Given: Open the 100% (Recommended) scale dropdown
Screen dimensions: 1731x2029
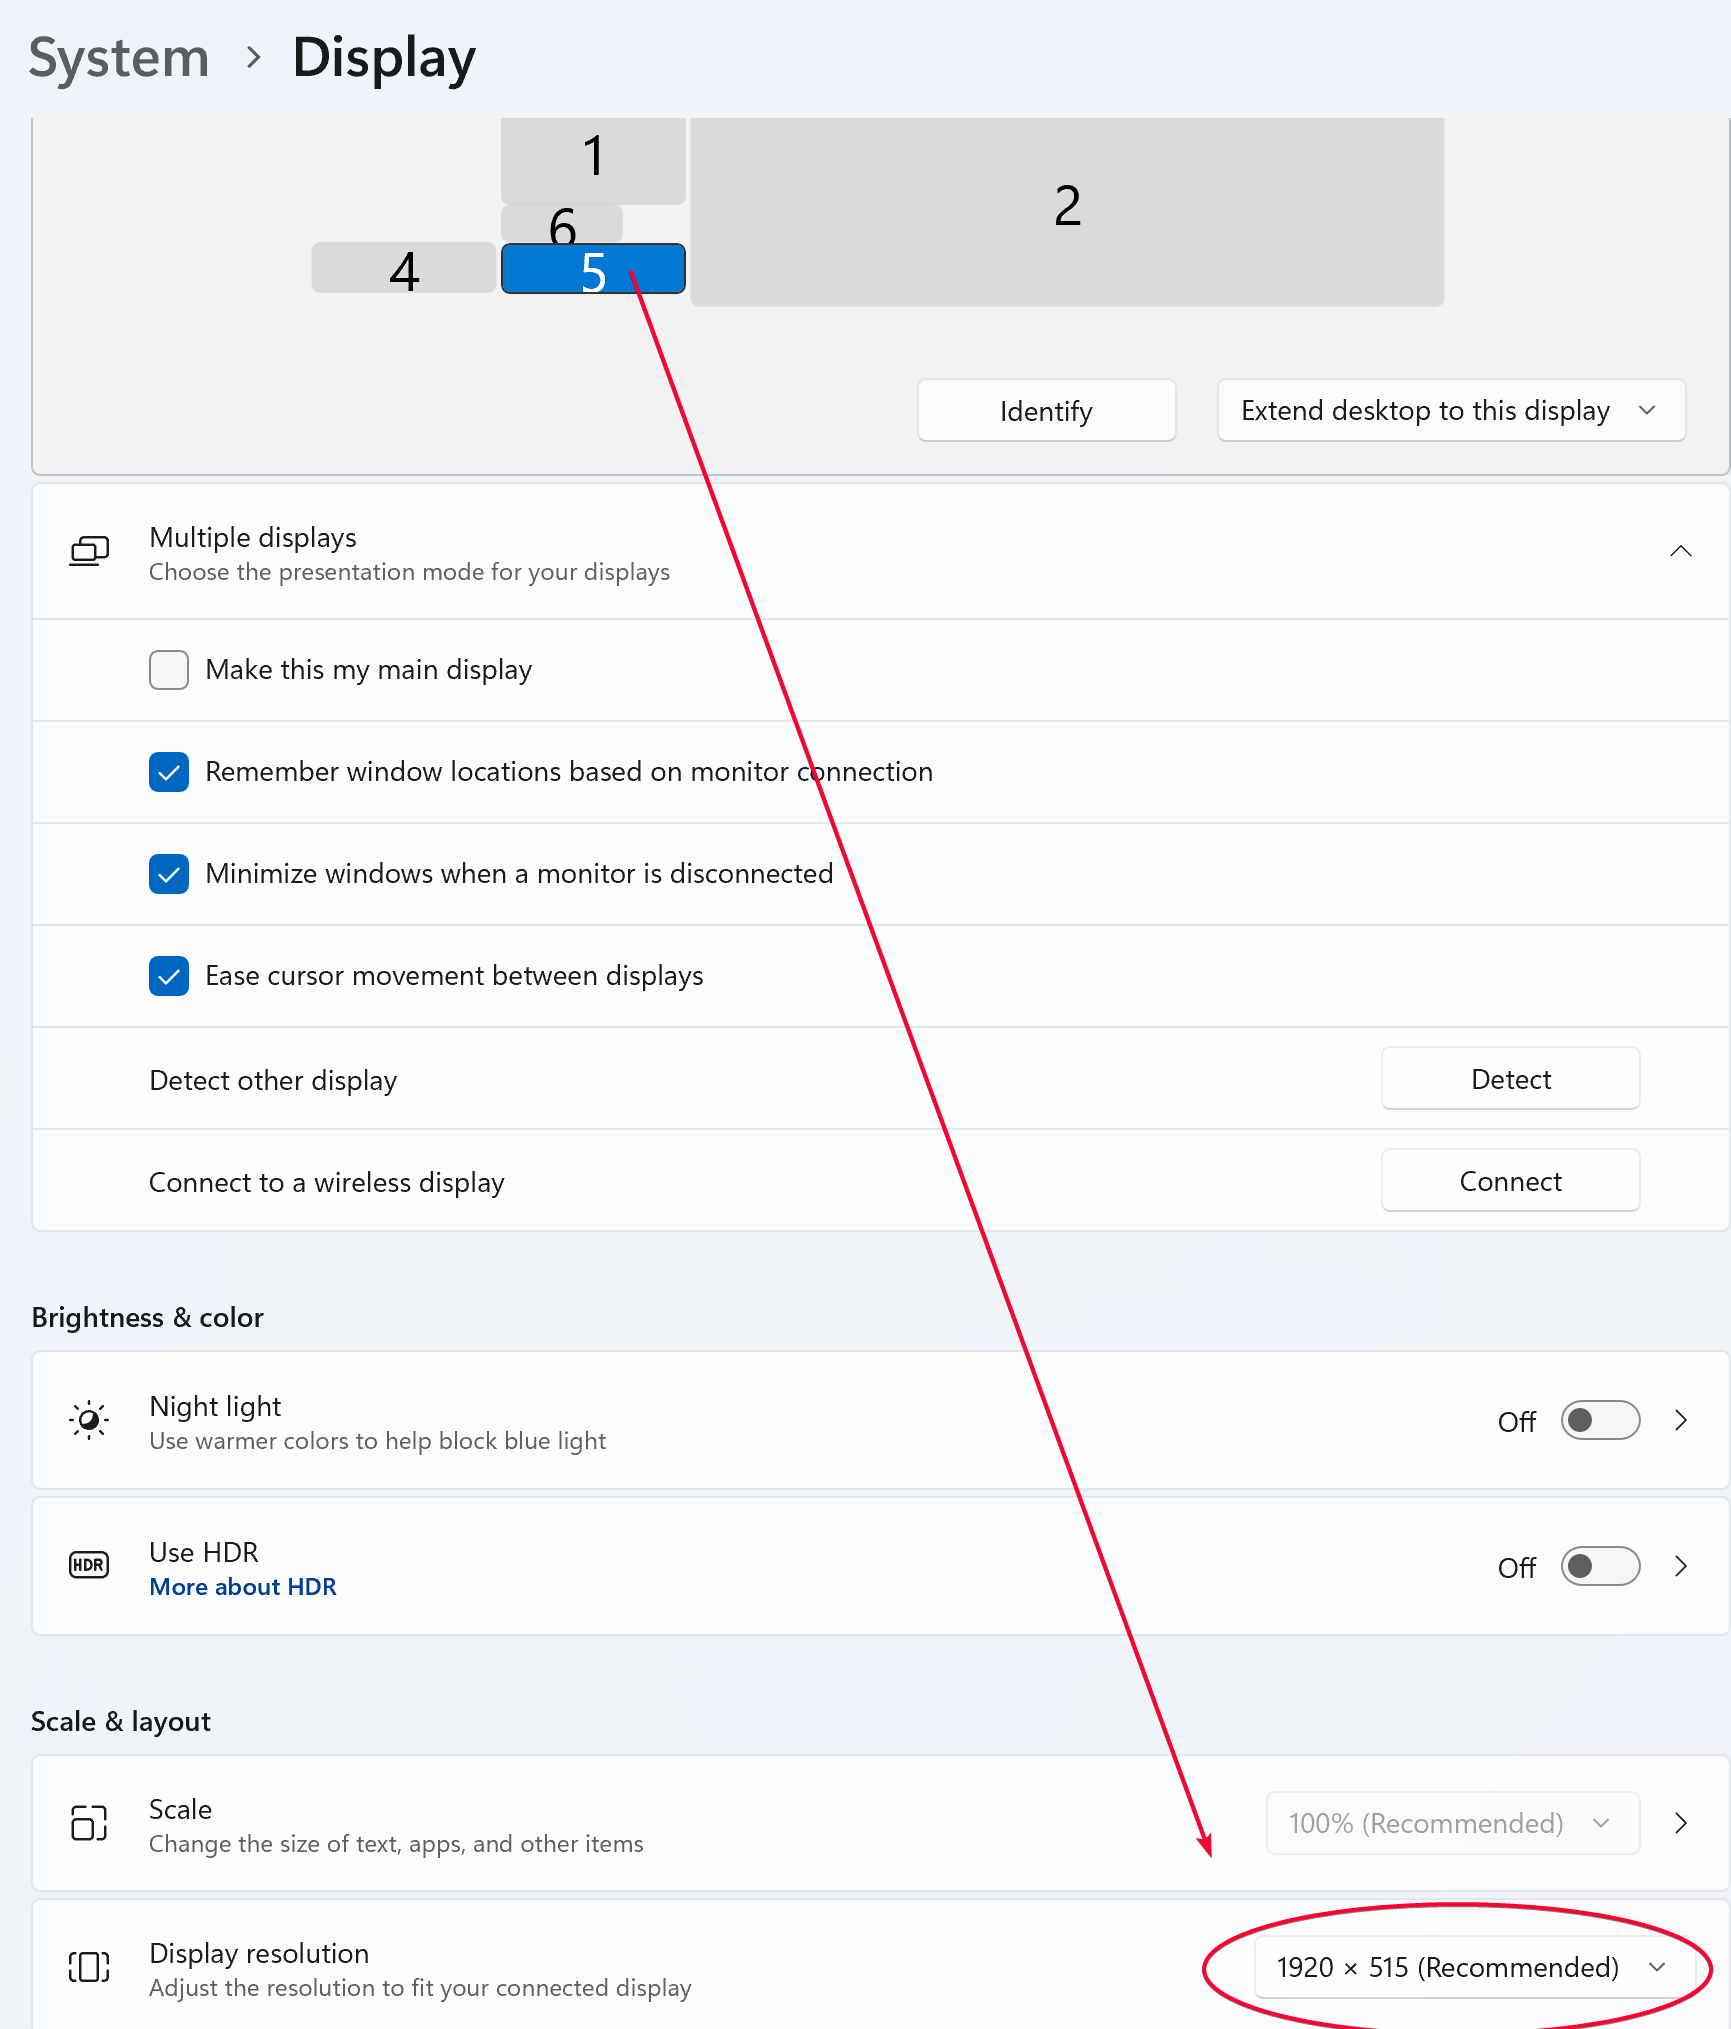Looking at the screenshot, I should pyautogui.click(x=1452, y=1823).
